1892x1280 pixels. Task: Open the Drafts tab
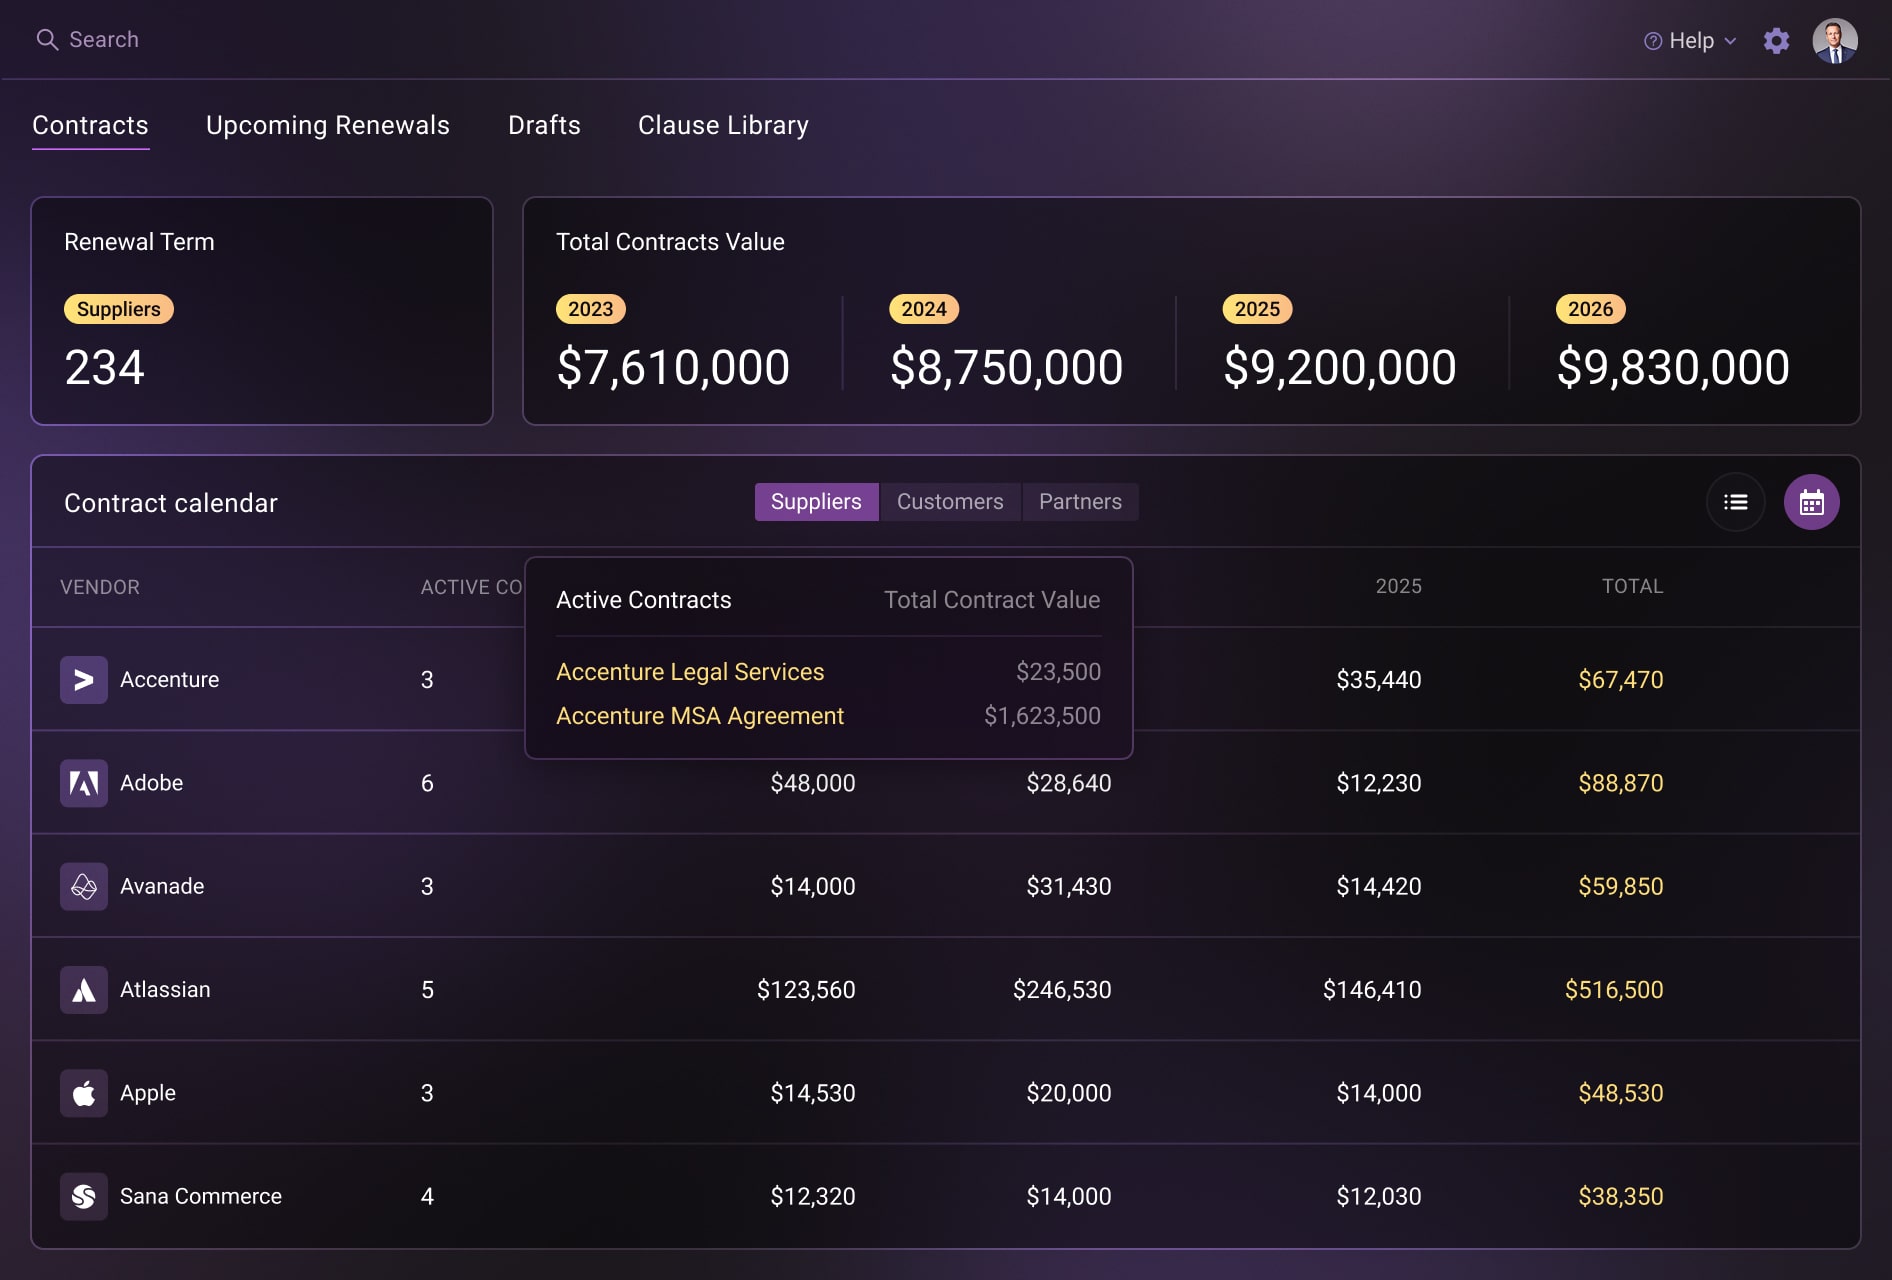[544, 125]
